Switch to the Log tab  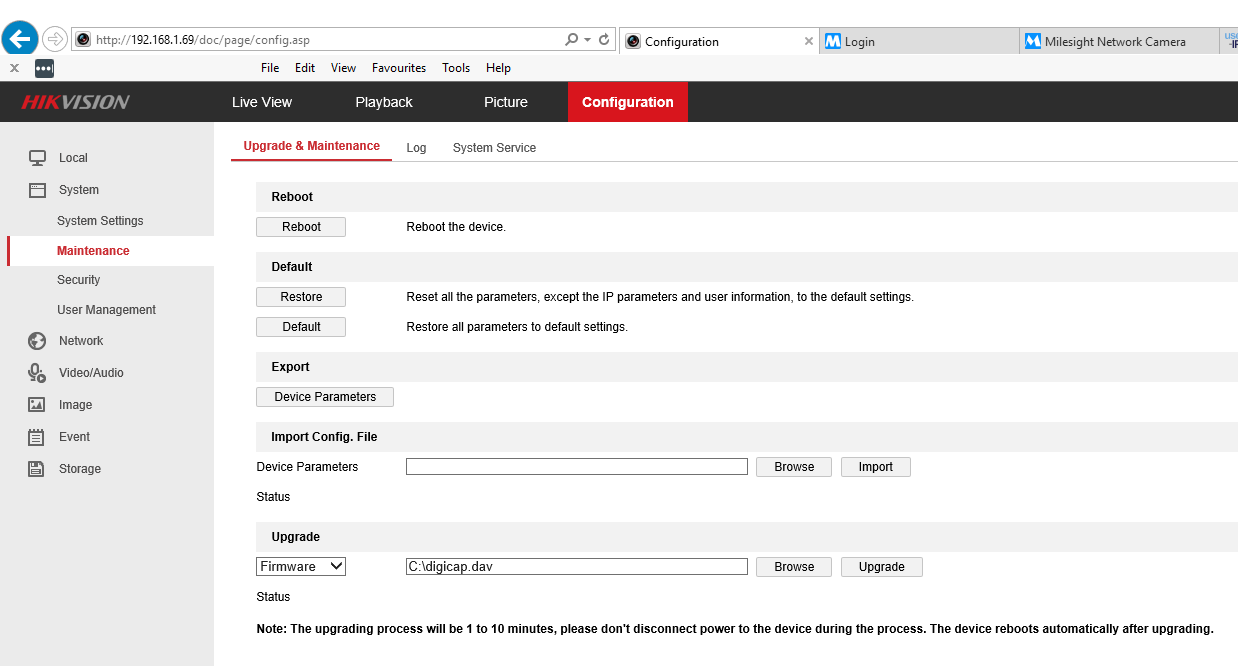pyautogui.click(x=416, y=148)
